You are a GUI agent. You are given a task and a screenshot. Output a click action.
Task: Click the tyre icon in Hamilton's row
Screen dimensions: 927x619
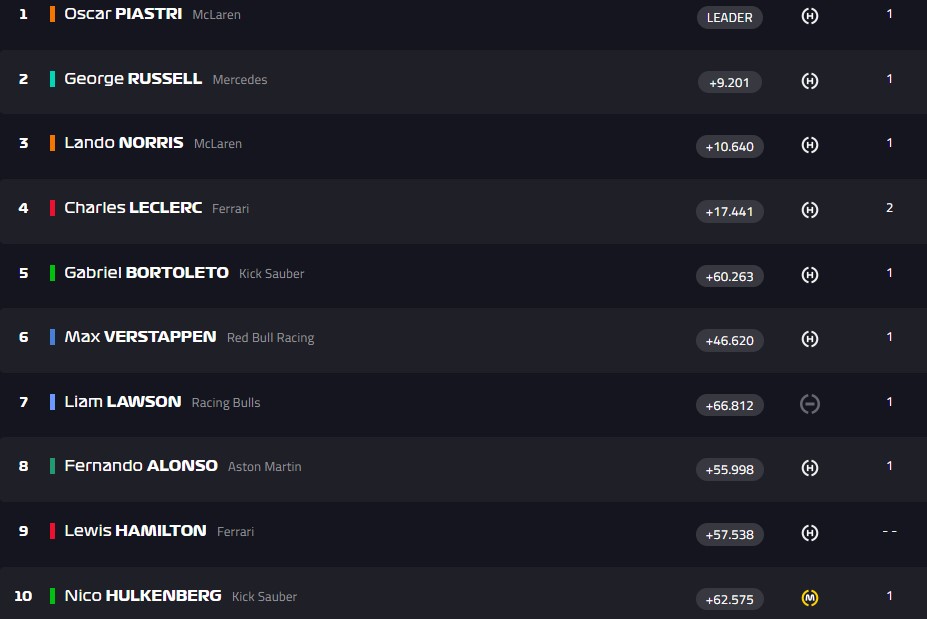click(x=810, y=534)
